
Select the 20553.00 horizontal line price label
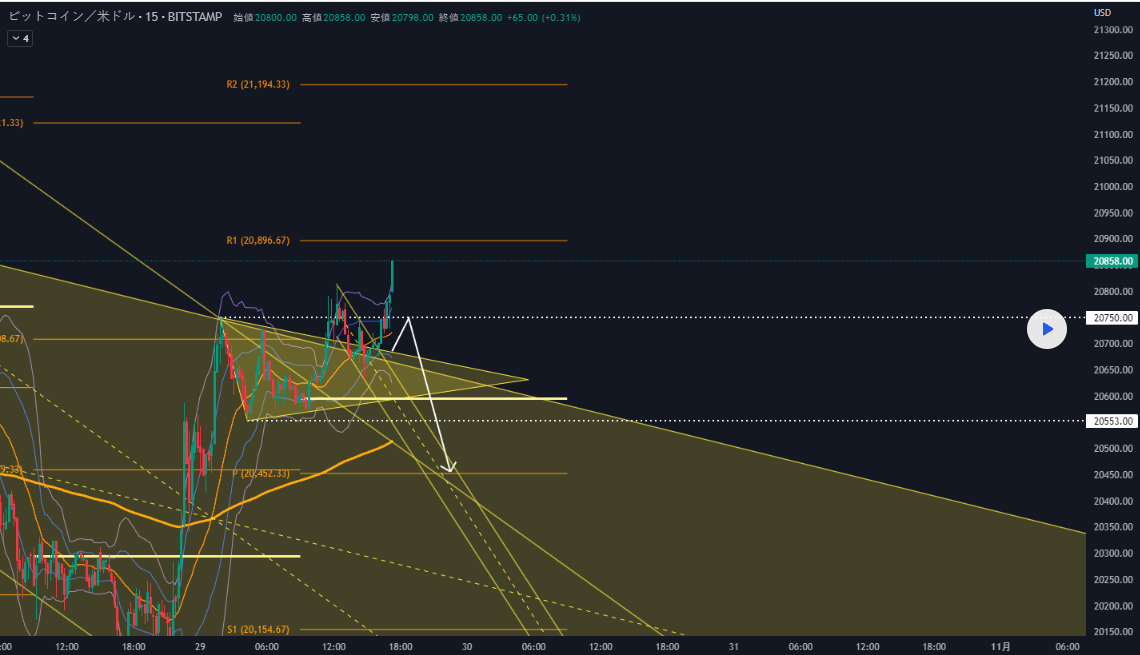(x=1112, y=421)
